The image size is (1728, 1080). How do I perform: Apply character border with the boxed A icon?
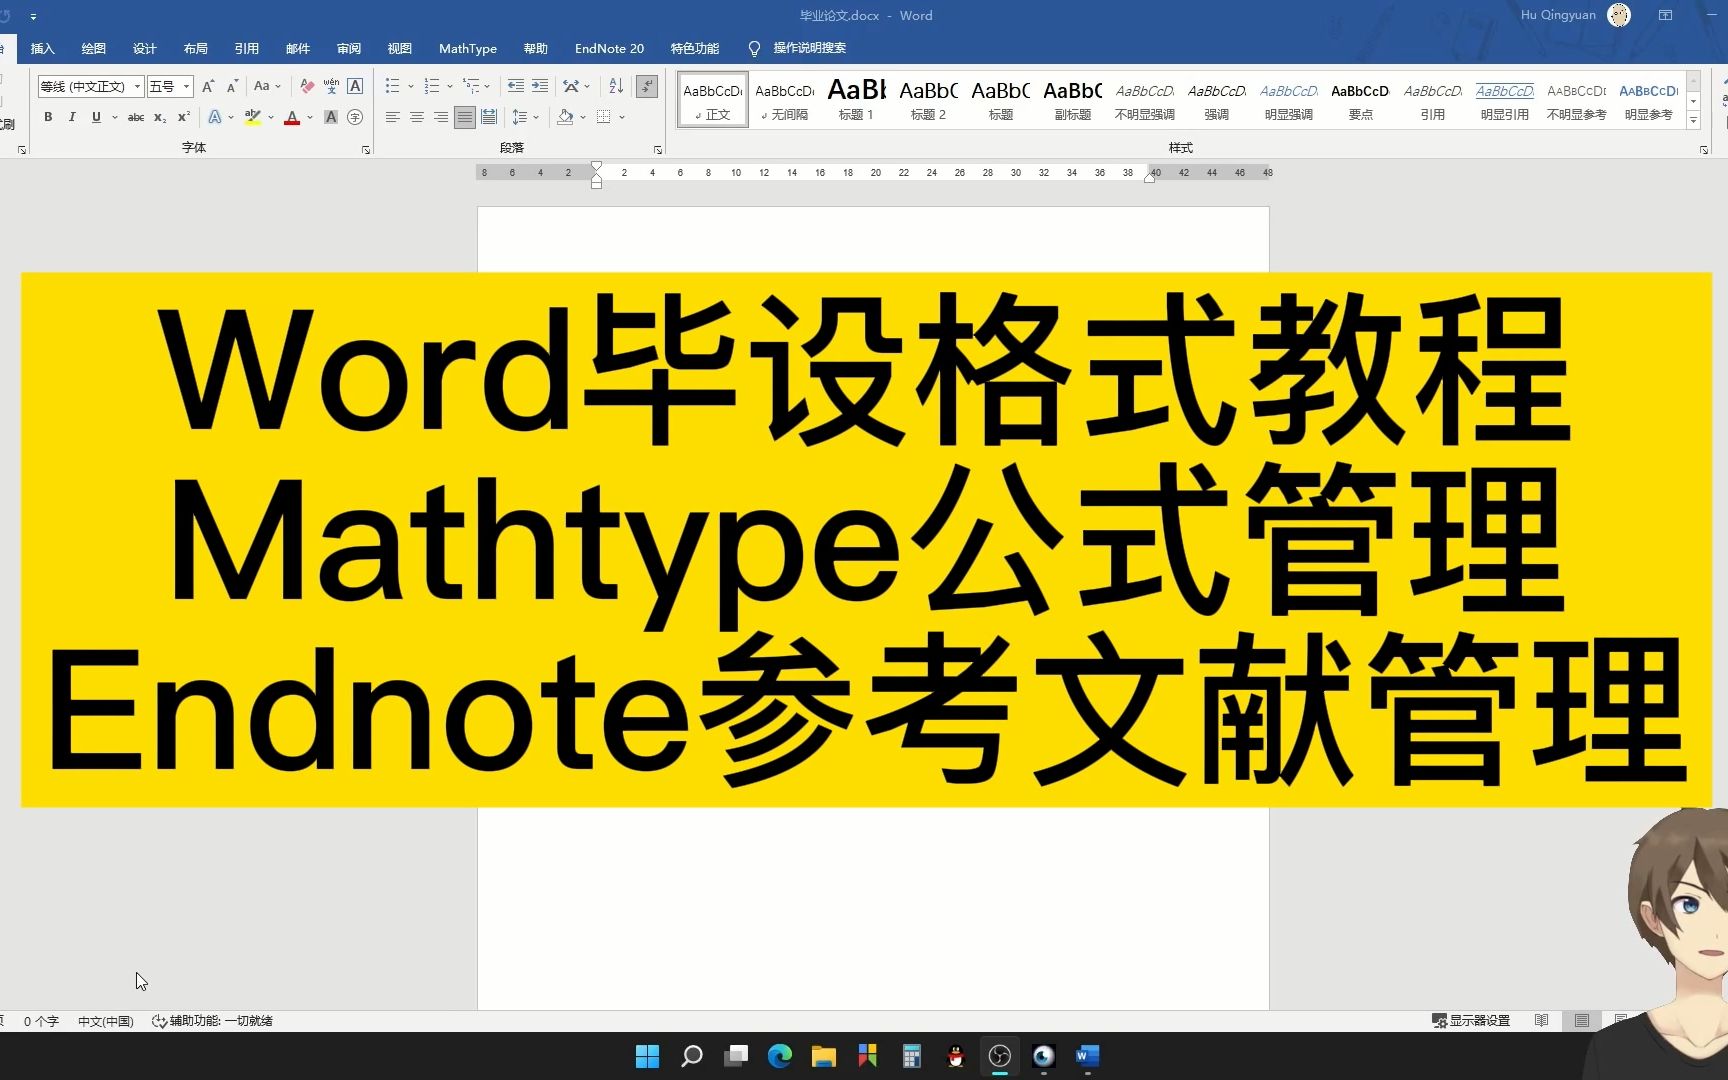(355, 86)
